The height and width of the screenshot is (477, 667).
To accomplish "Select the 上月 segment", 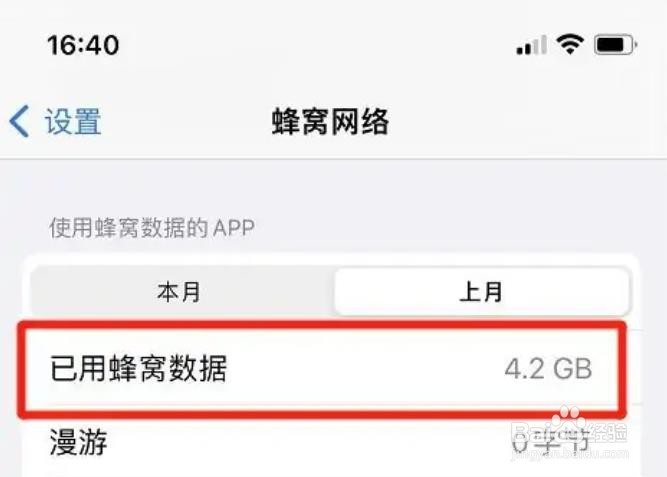I will pos(481,292).
